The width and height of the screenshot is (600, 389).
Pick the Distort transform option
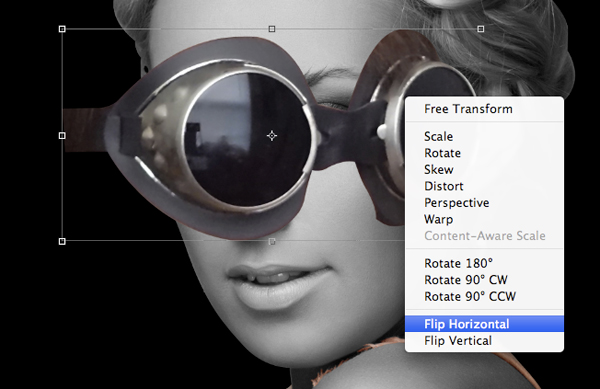(484, 186)
